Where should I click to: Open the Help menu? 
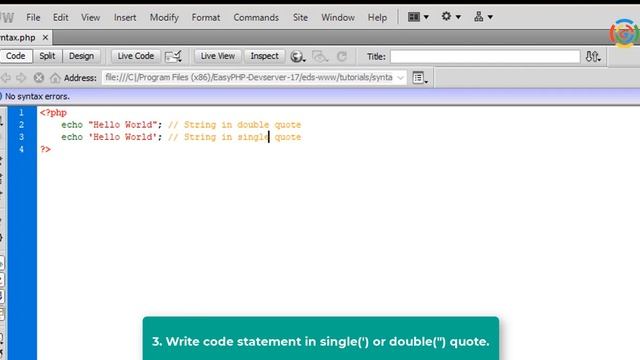pos(377,18)
